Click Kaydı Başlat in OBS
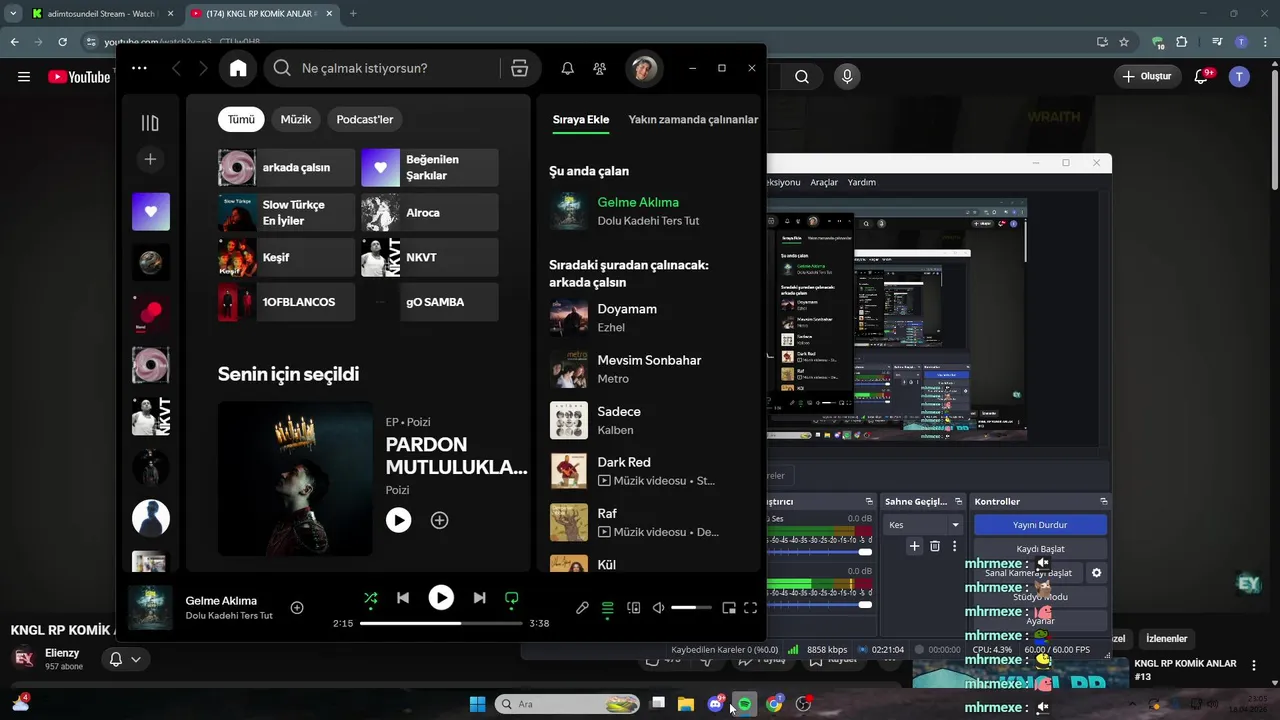The height and width of the screenshot is (720, 1280). [1040, 549]
